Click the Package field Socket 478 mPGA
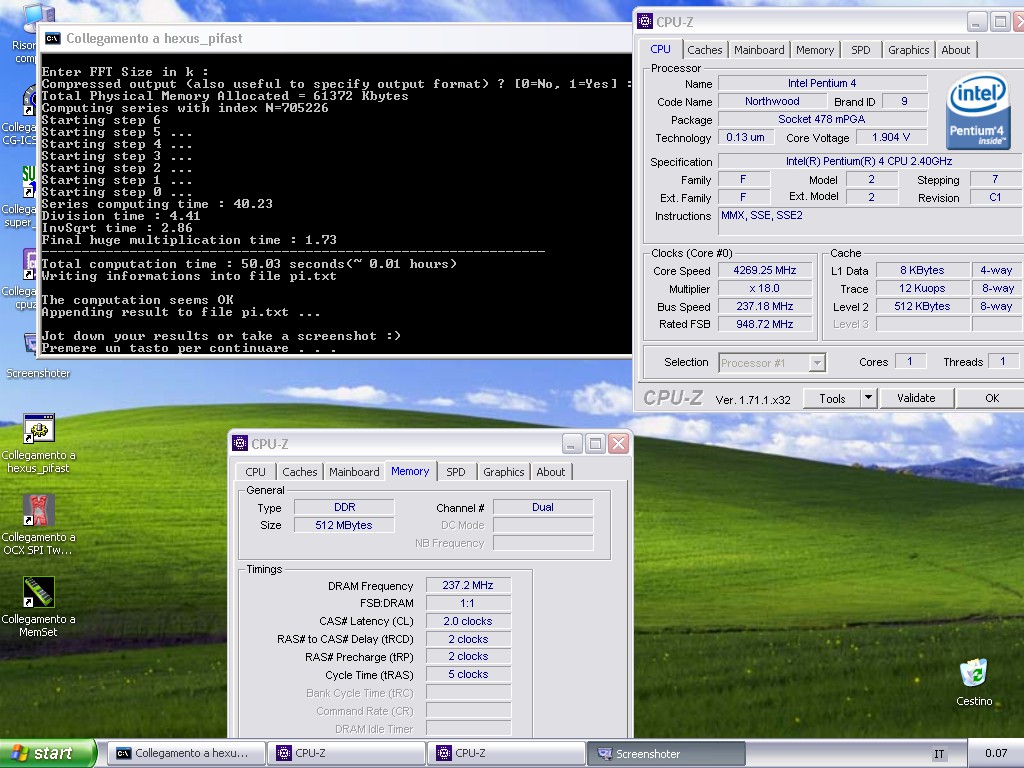 [822, 119]
